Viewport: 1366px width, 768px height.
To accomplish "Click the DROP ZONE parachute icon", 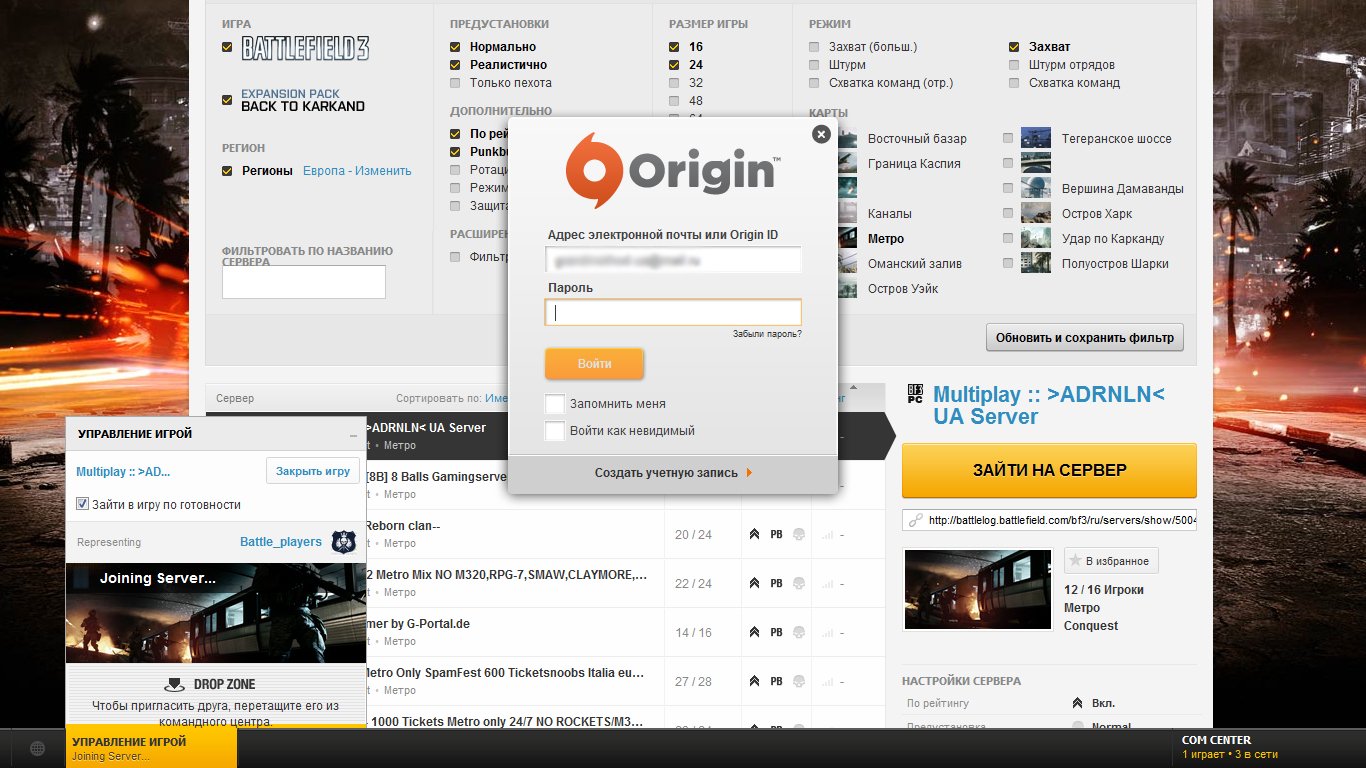I will tap(174, 685).
